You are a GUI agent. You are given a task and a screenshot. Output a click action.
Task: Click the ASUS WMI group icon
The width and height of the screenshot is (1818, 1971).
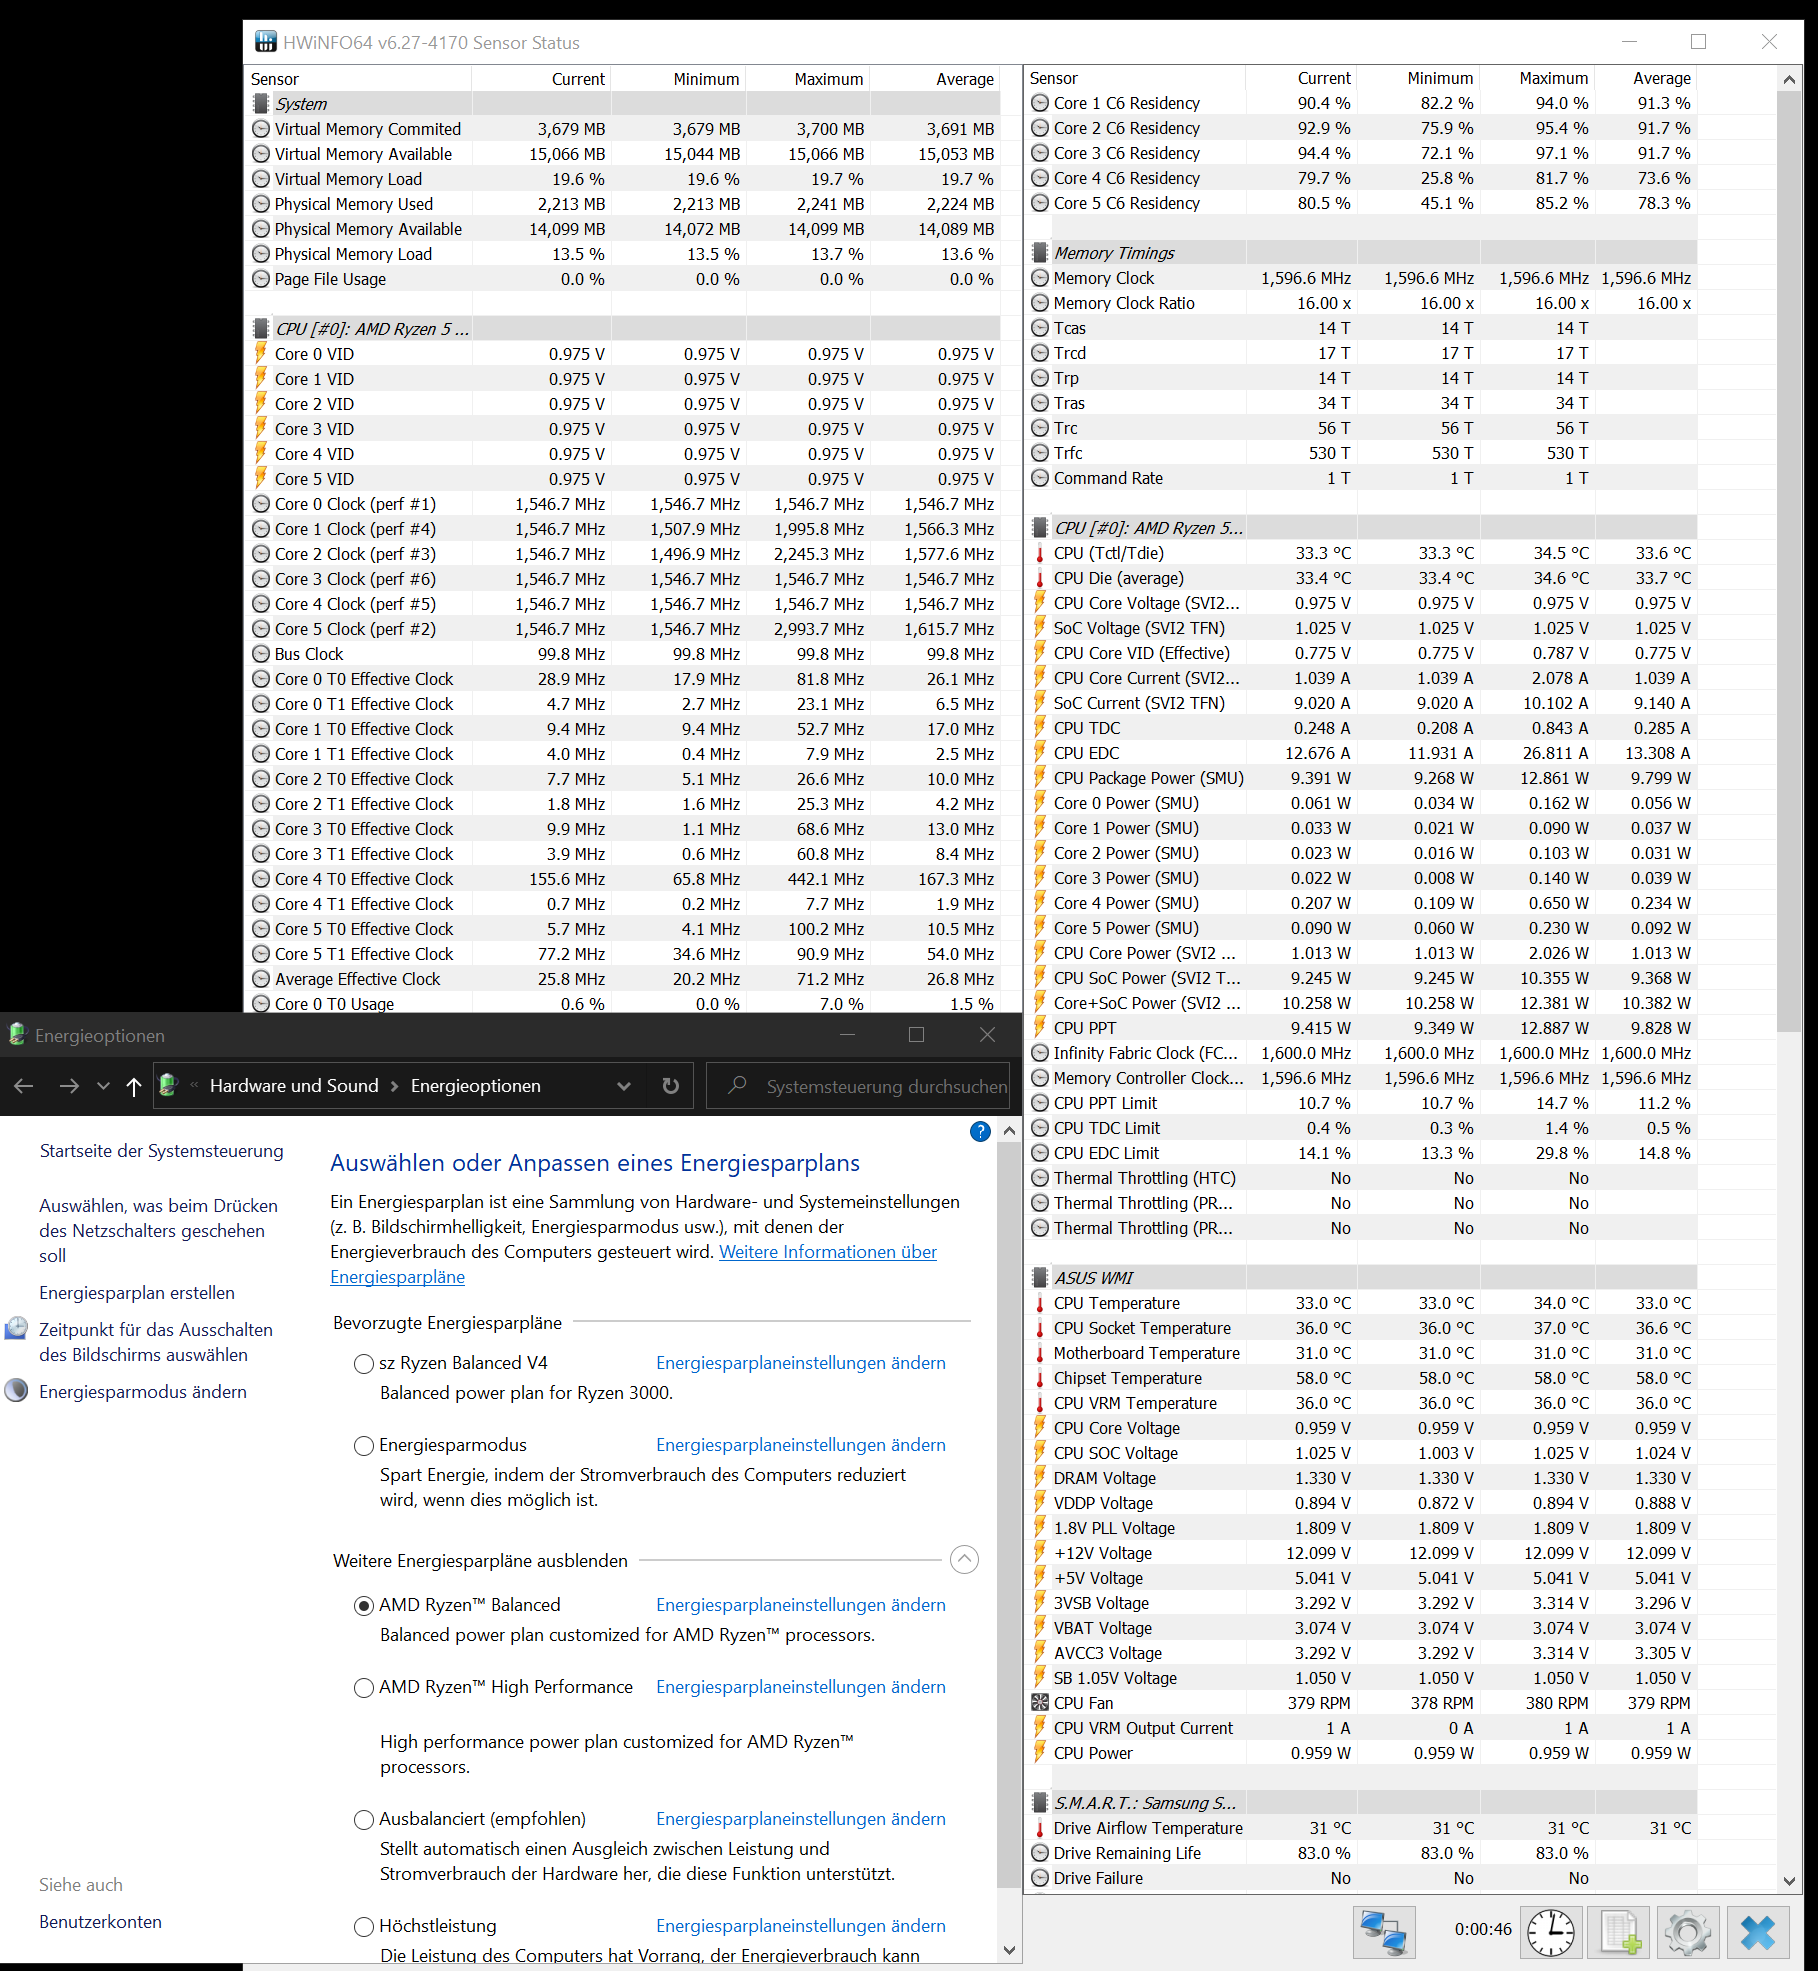coord(1040,1278)
